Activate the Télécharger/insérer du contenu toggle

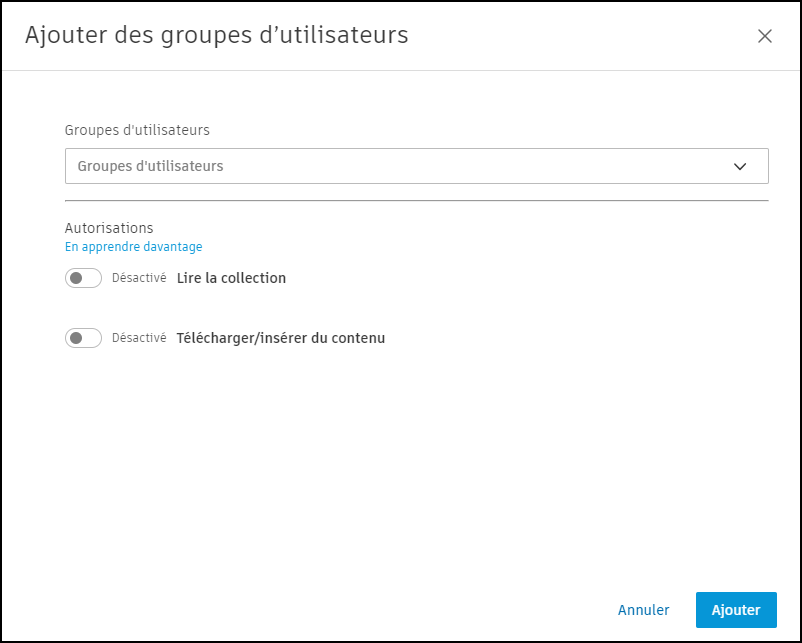coord(83,338)
